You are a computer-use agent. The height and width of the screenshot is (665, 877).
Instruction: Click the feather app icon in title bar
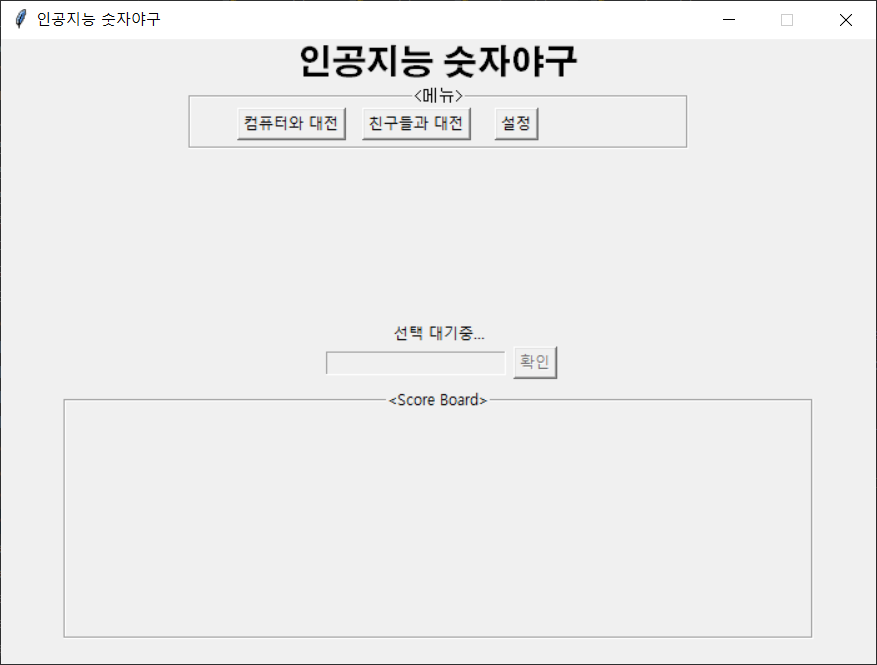click(x=21, y=19)
